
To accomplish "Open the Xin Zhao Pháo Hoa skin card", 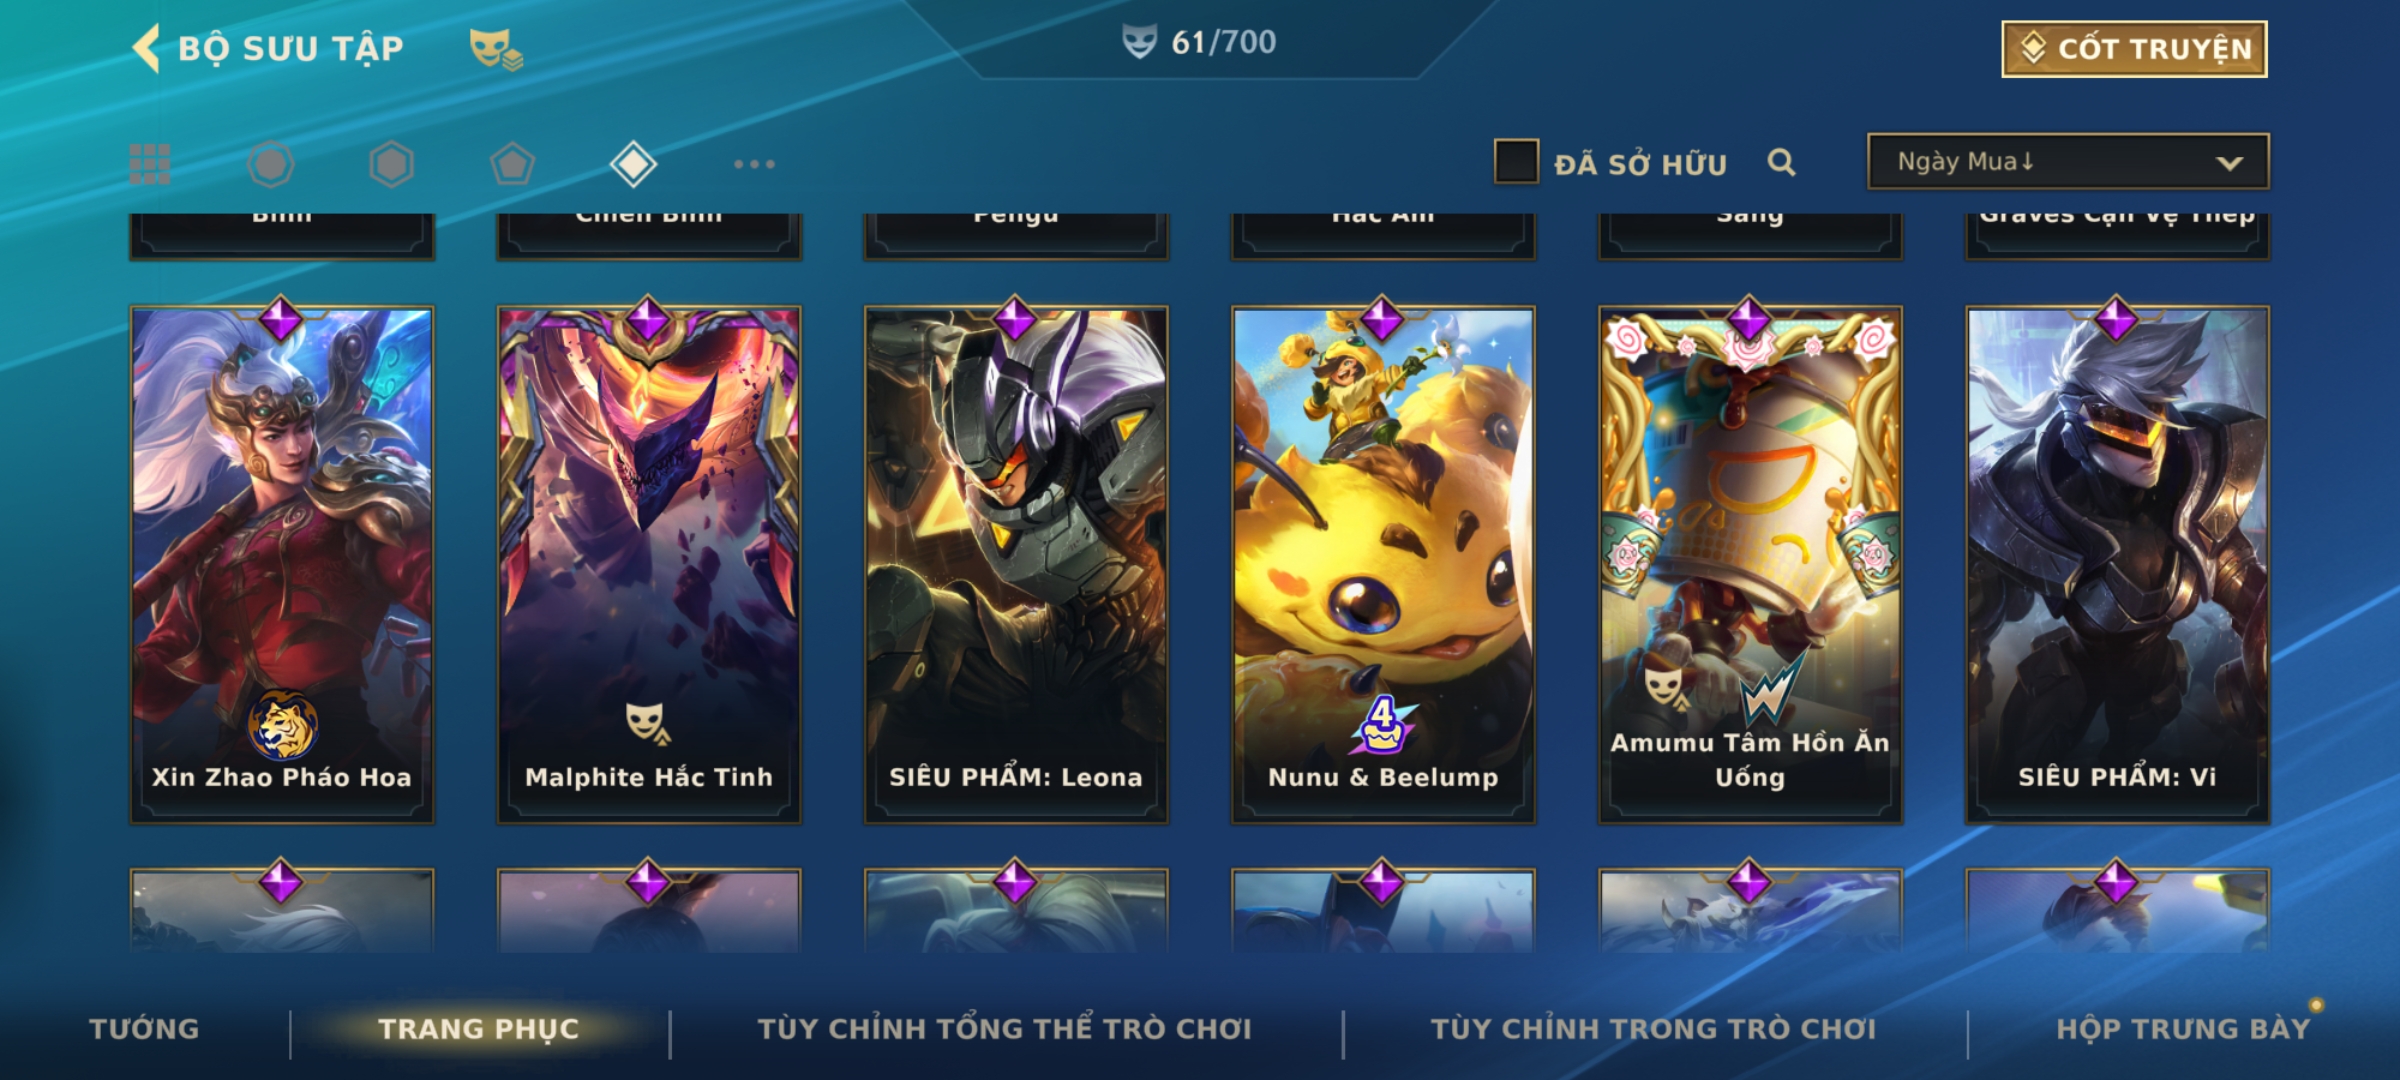I will (282, 565).
